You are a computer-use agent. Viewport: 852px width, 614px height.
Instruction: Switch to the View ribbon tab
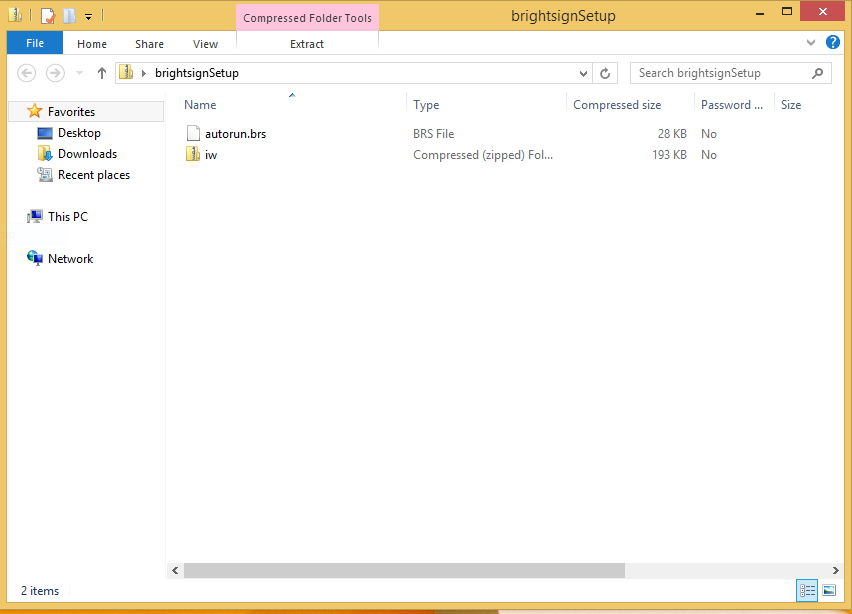coord(205,44)
